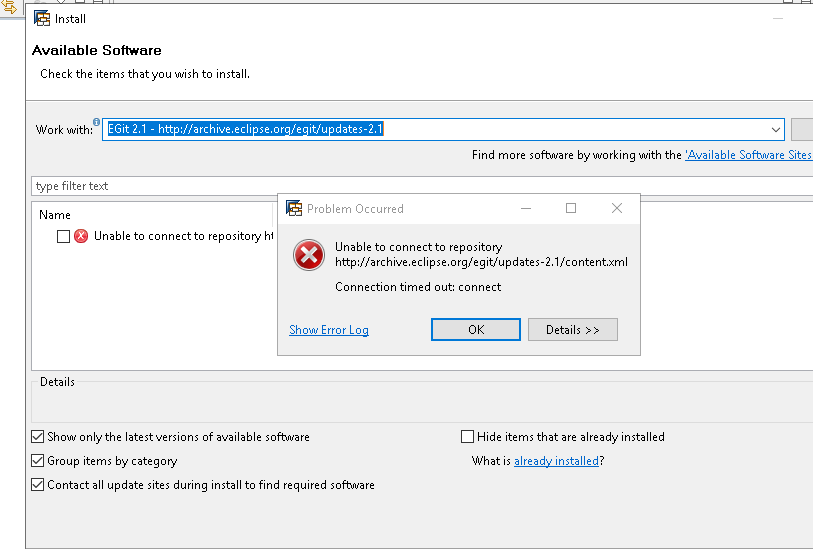Tick the checkbox beside Unable to connect row

63,236
